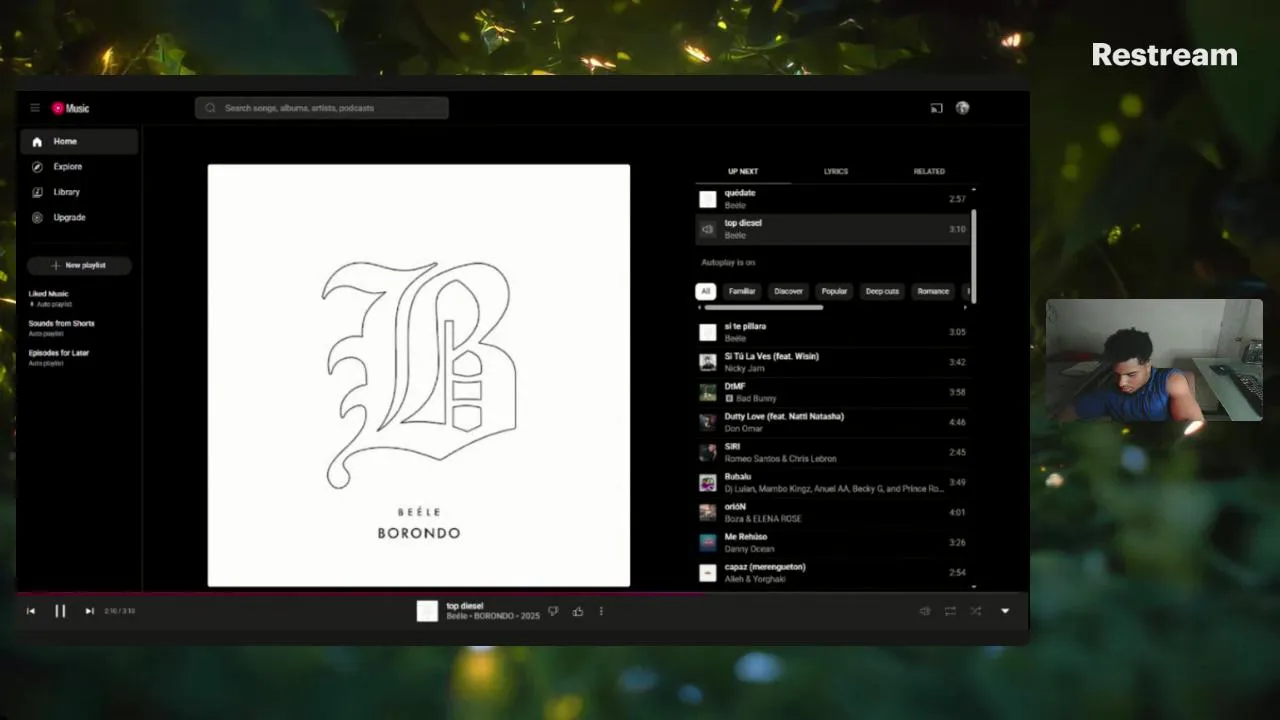Select the Romance filter chip

tap(933, 291)
